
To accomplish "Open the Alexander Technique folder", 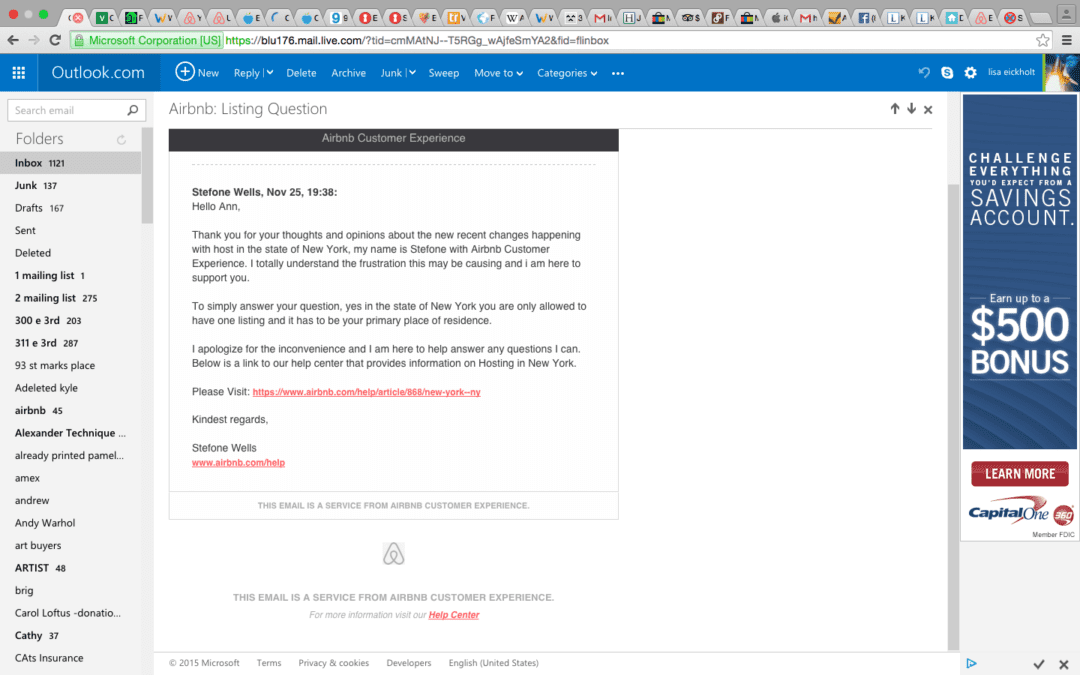I will point(70,433).
